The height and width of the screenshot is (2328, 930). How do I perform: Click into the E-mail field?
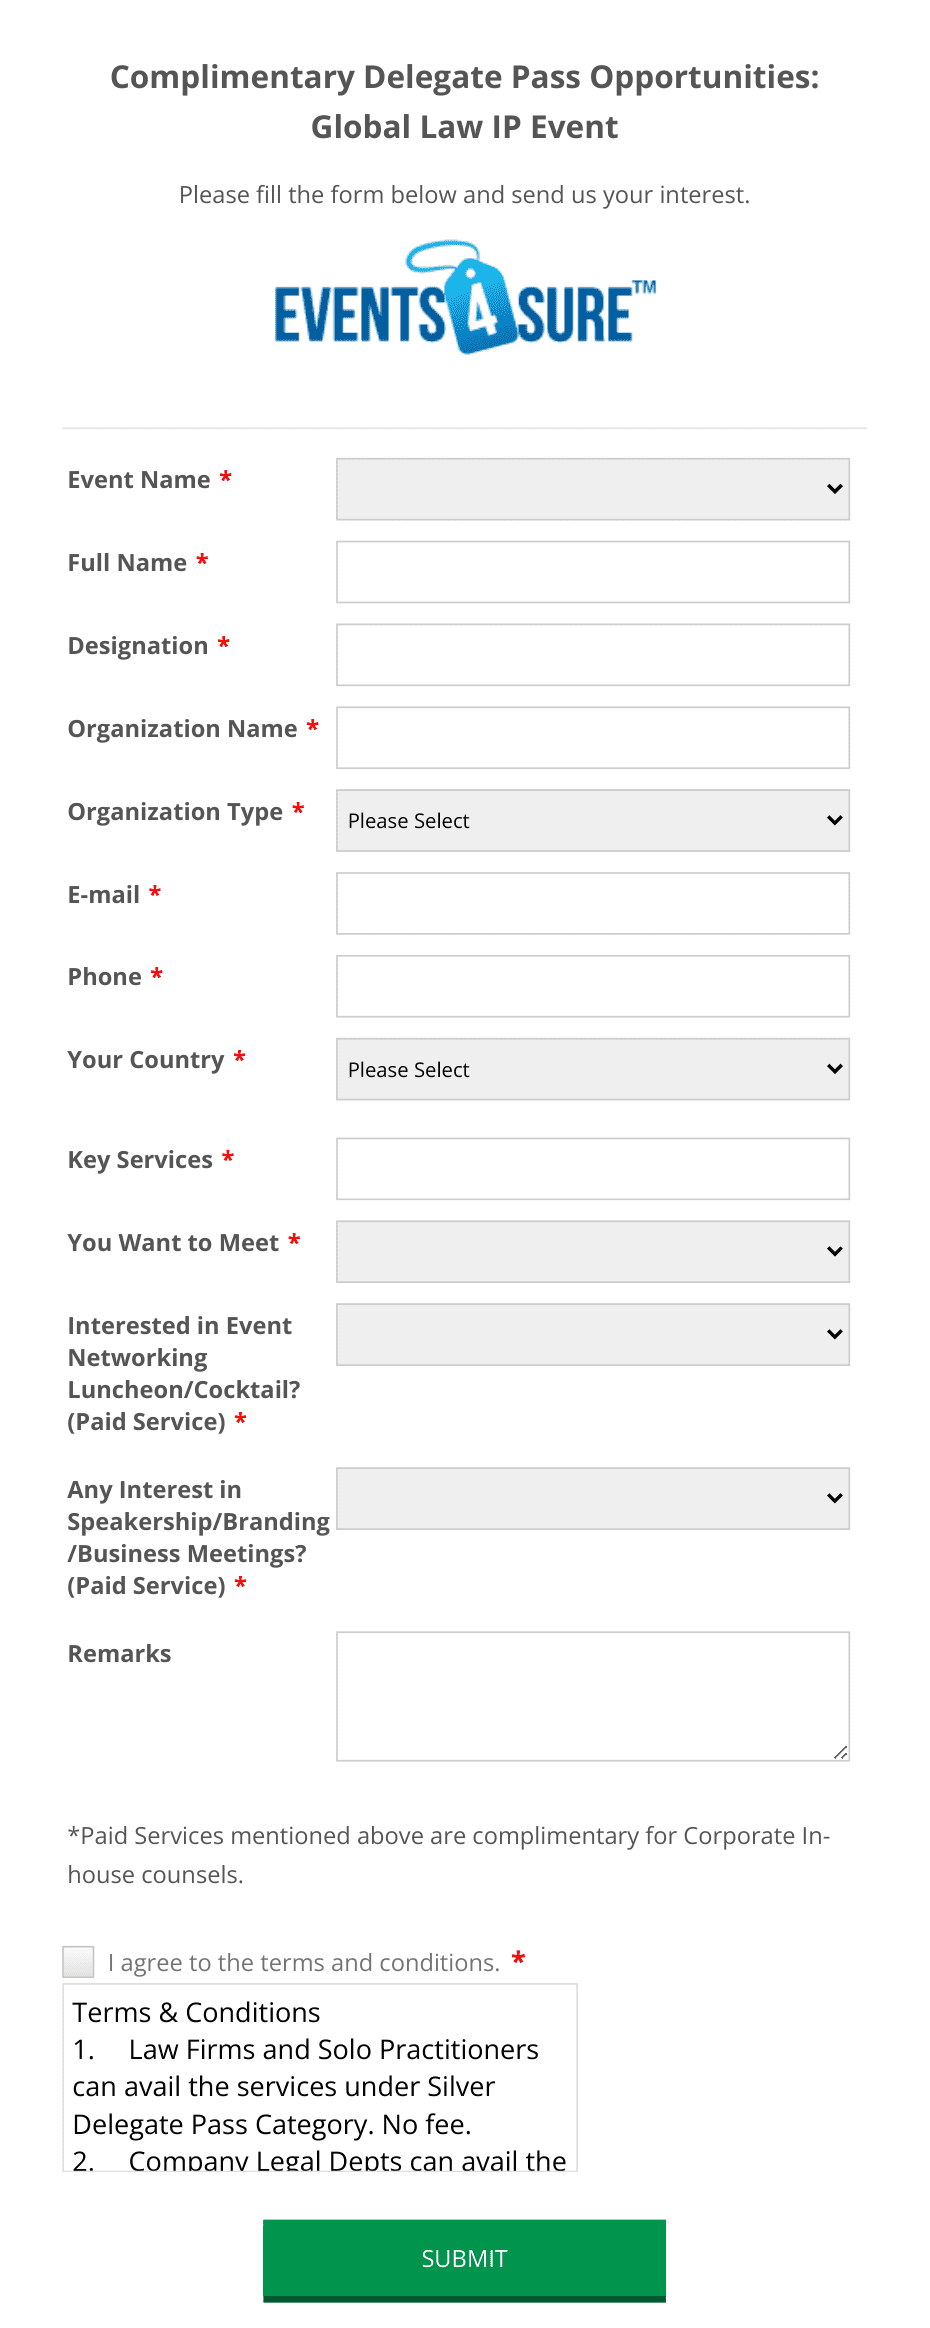(x=592, y=903)
